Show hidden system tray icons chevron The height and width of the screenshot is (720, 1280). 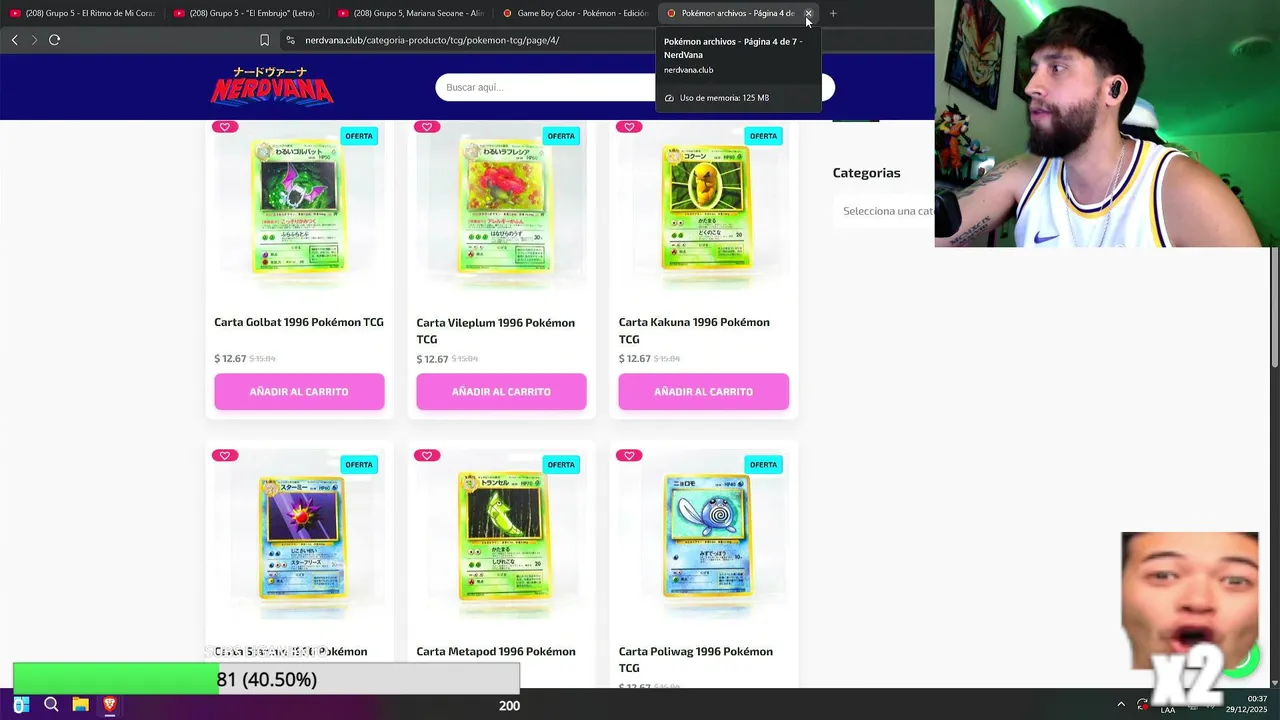[1121, 705]
